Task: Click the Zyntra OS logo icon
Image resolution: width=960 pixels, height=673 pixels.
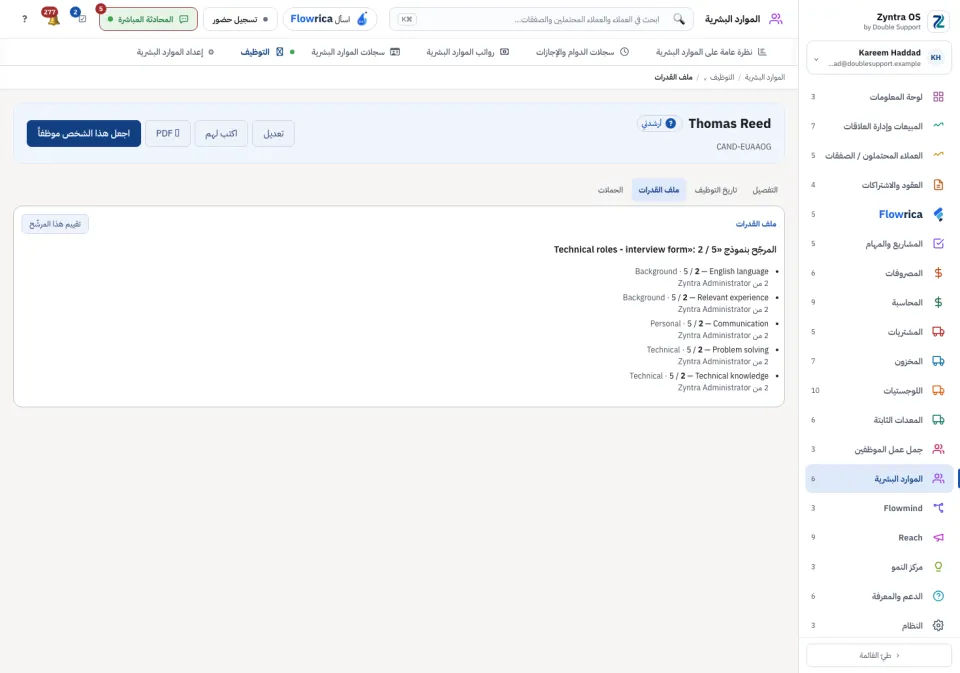Action: pos(938,22)
